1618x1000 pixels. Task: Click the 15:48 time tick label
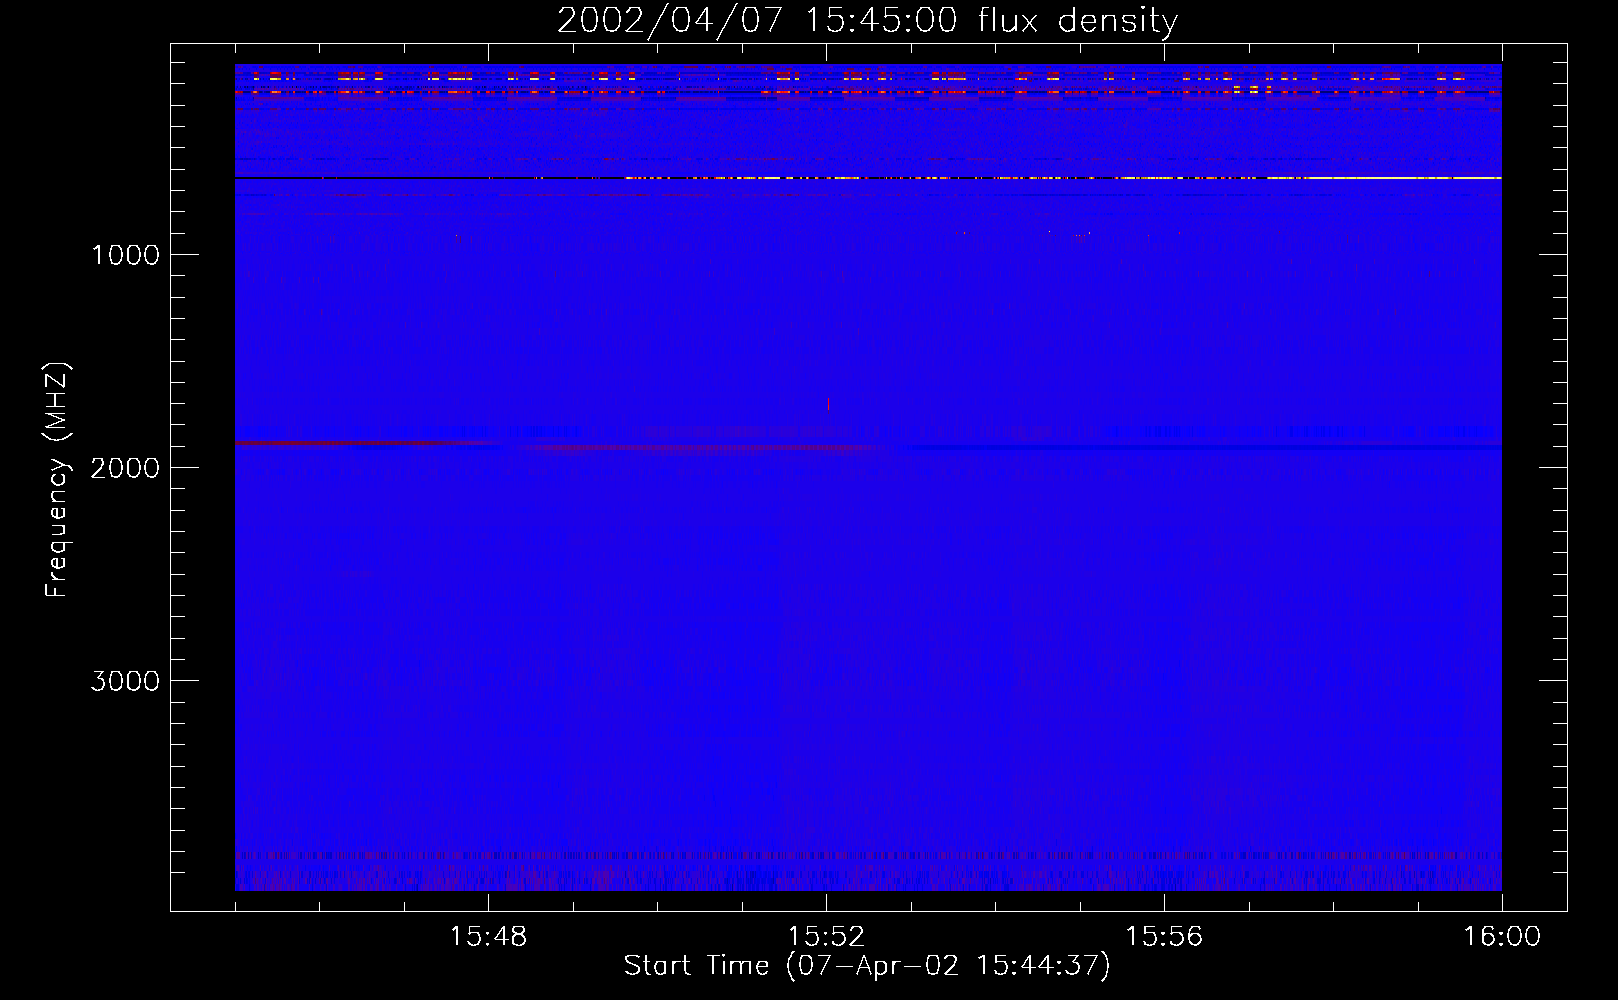point(488,937)
